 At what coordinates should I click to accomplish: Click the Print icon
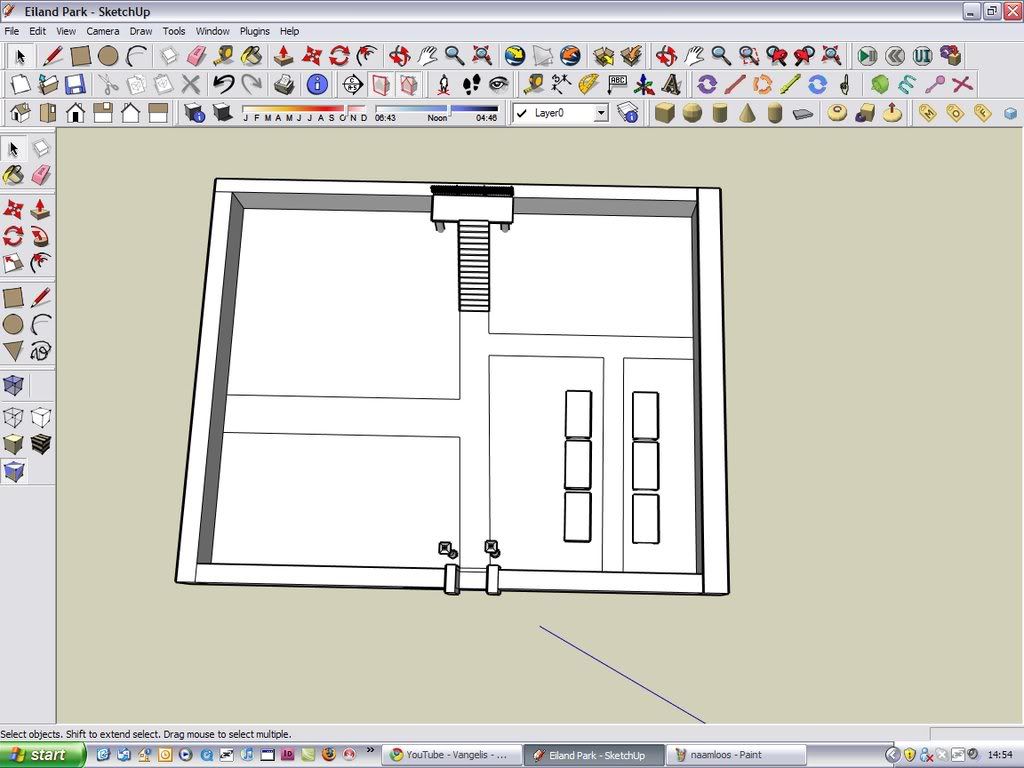pyautogui.click(x=284, y=84)
